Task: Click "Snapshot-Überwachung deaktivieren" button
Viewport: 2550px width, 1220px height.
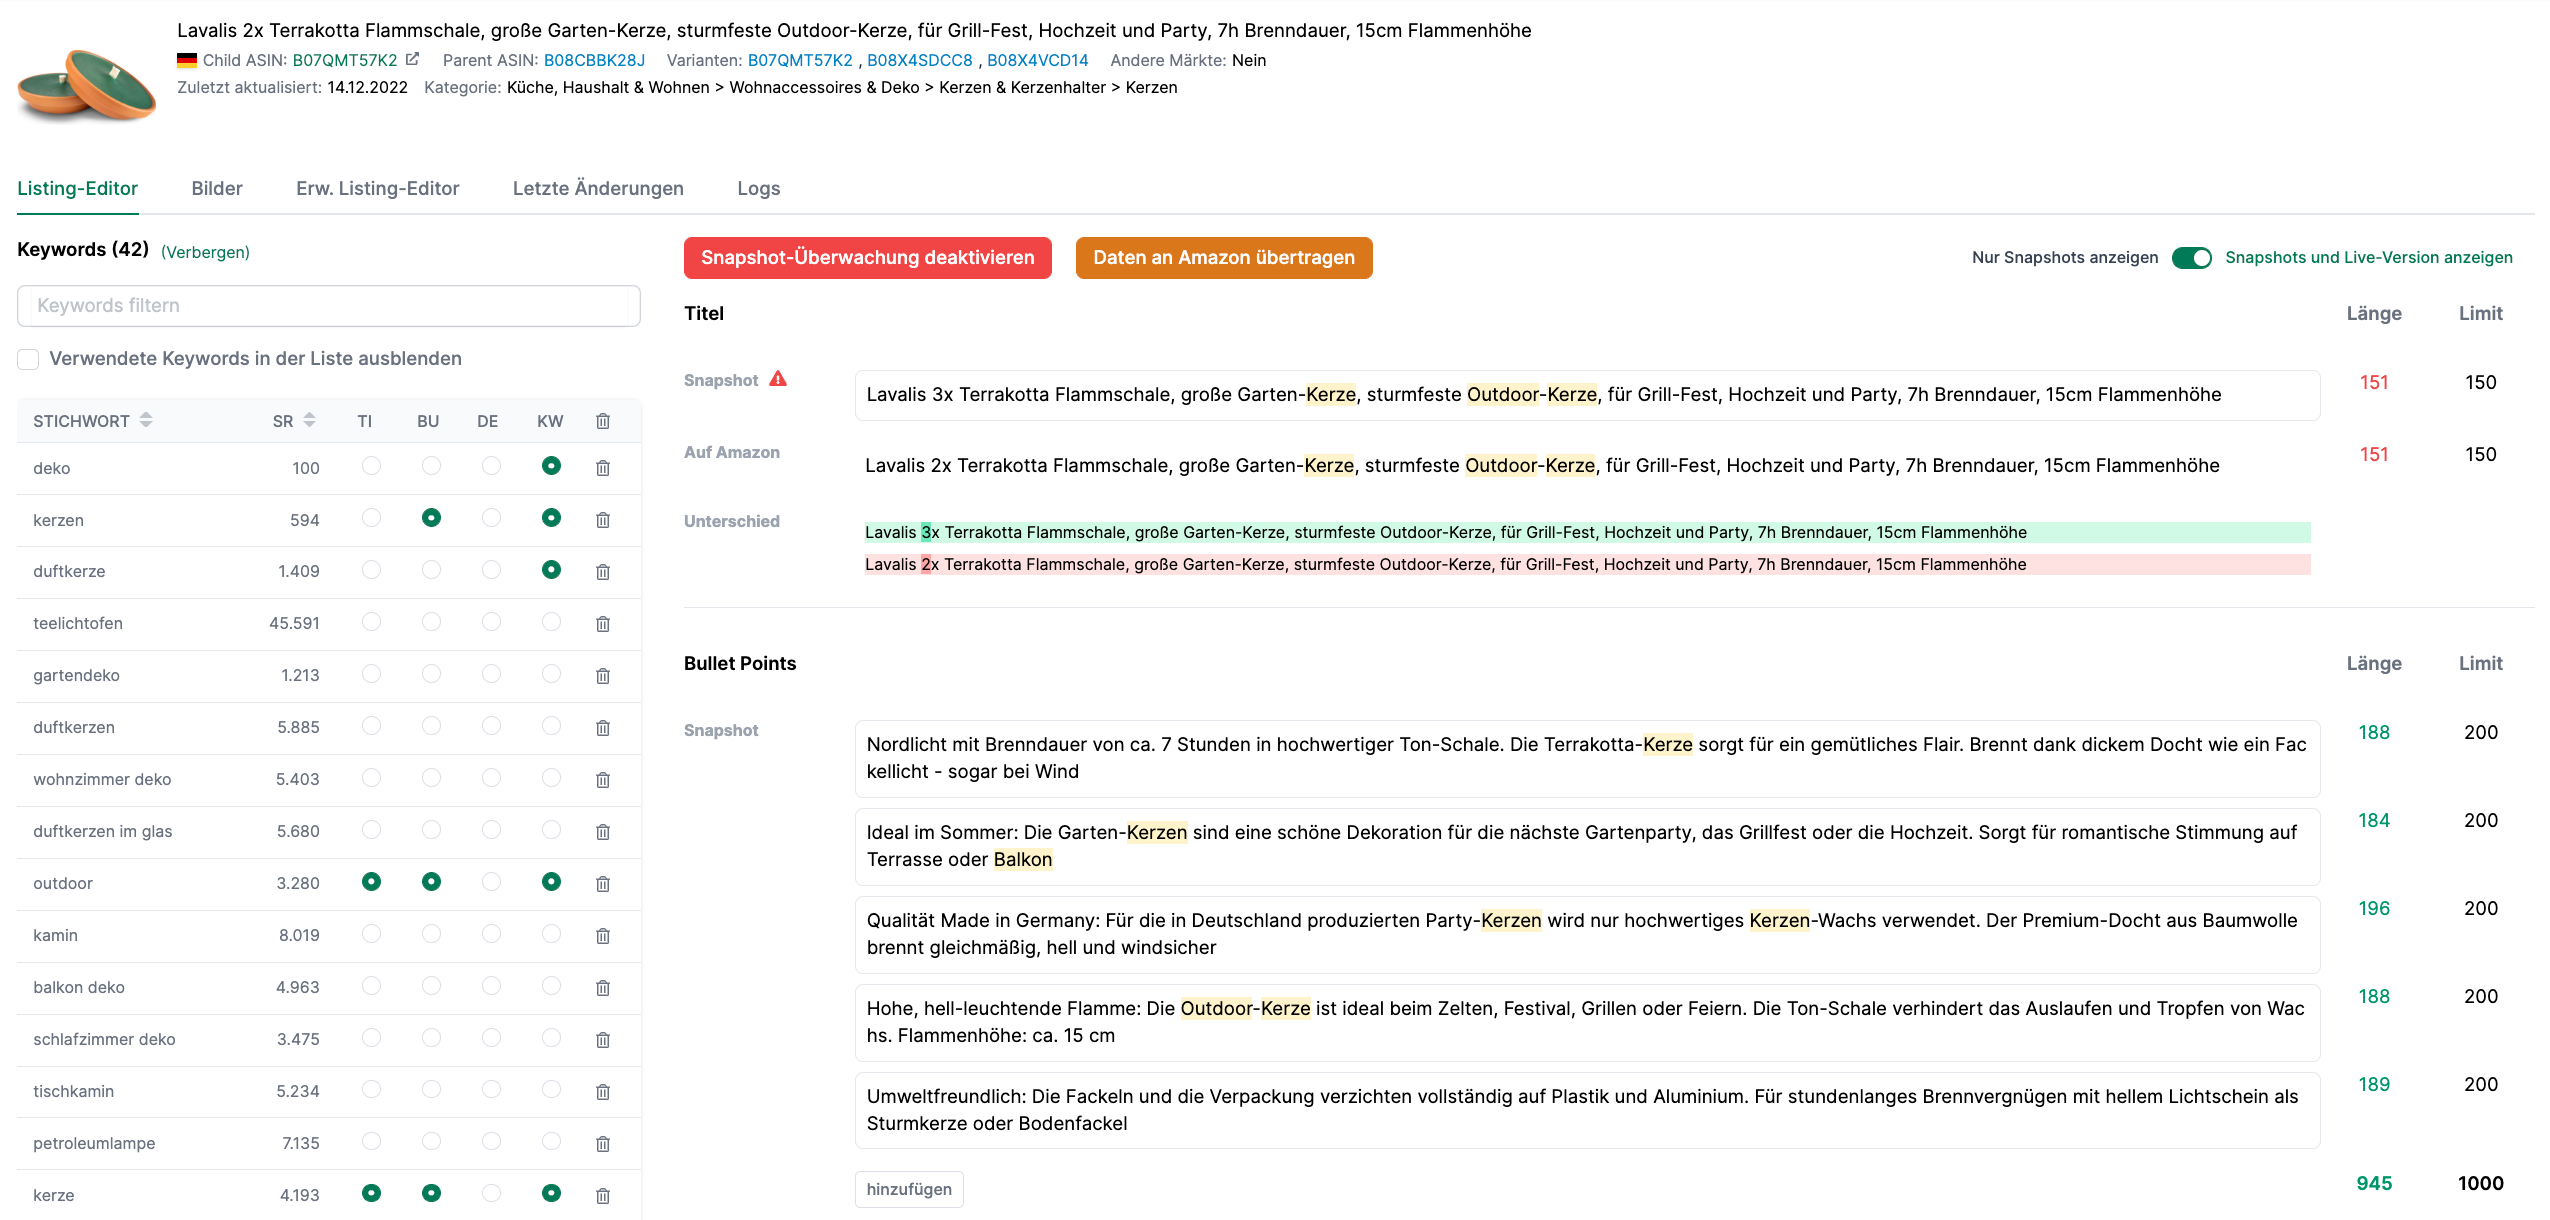Action: (x=867, y=257)
